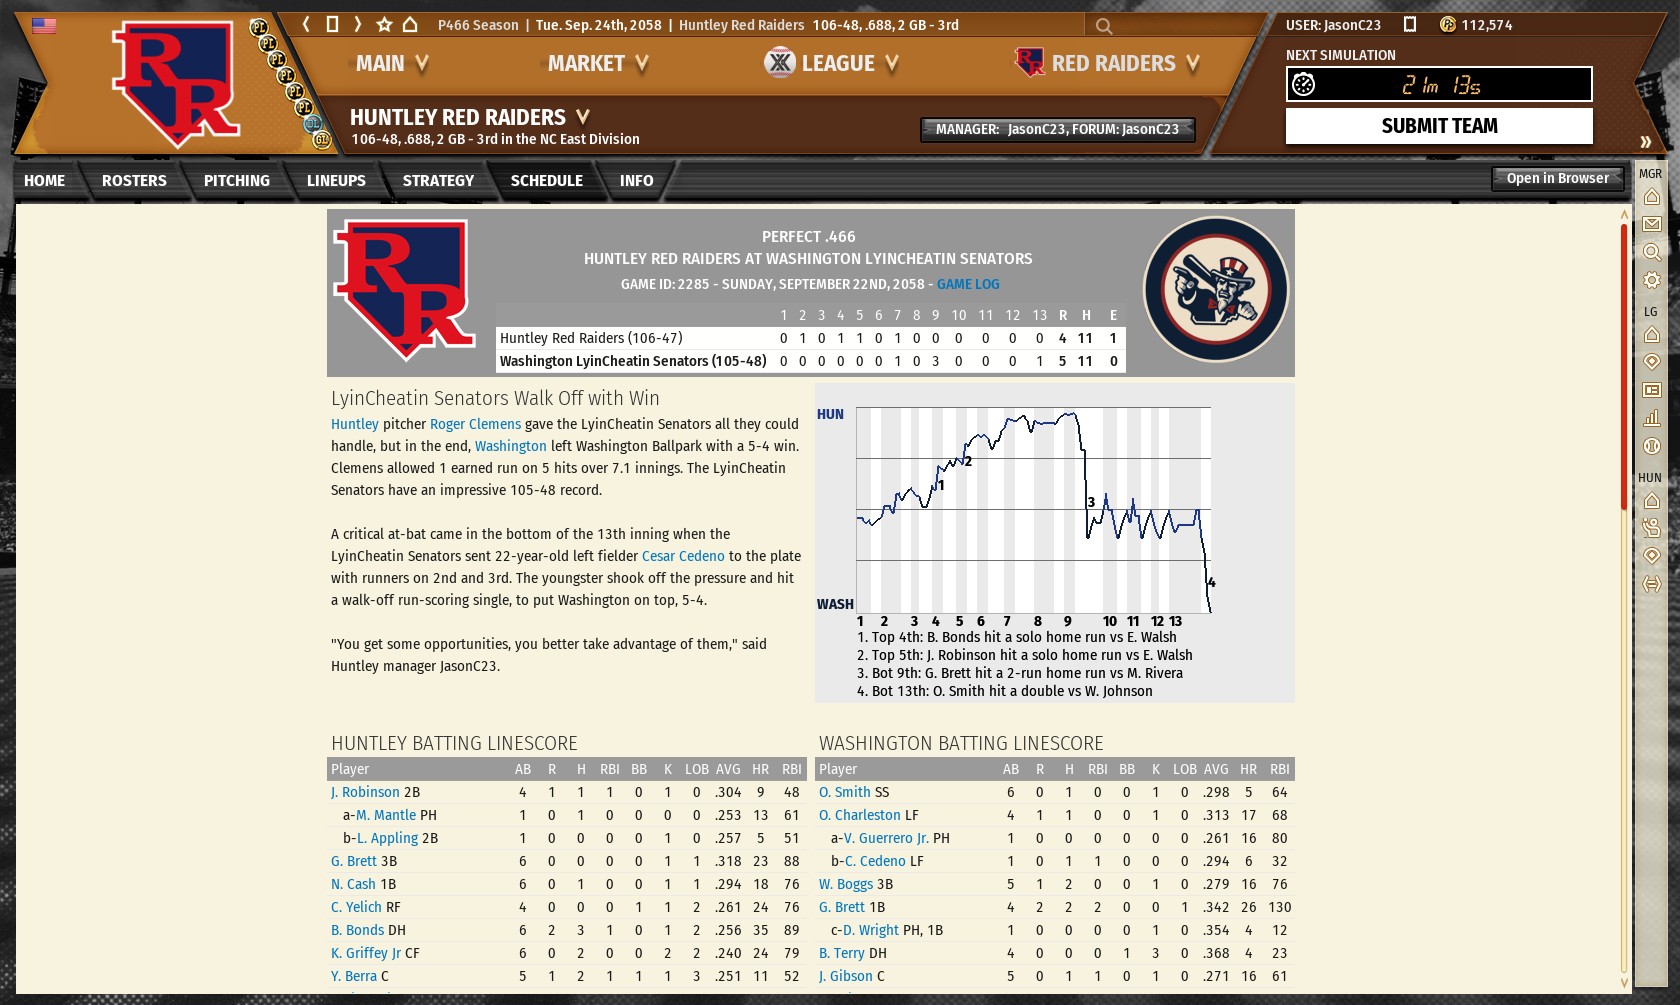Viewport: 1680px width, 1005px height.
Task: Open K. Griffey Jr player link
Action: coord(366,953)
